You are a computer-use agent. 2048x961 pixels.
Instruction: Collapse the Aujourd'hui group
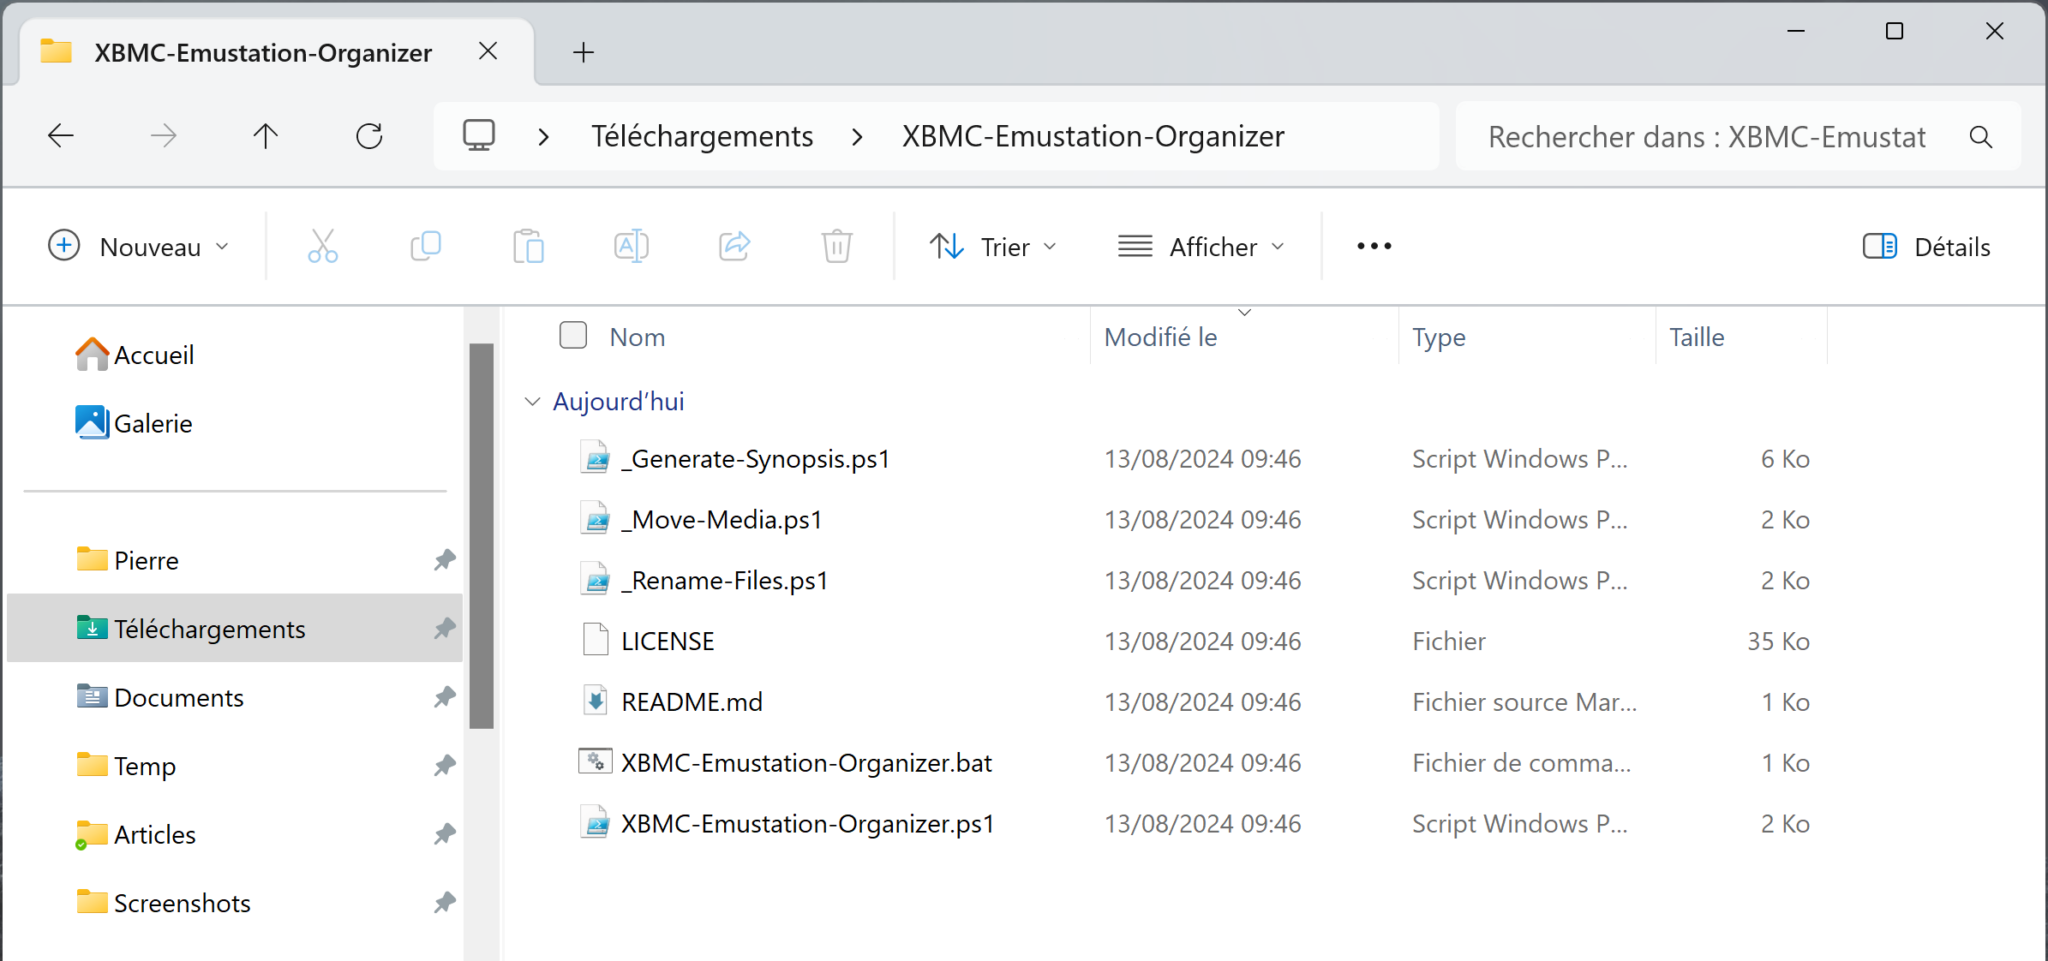coord(532,402)
